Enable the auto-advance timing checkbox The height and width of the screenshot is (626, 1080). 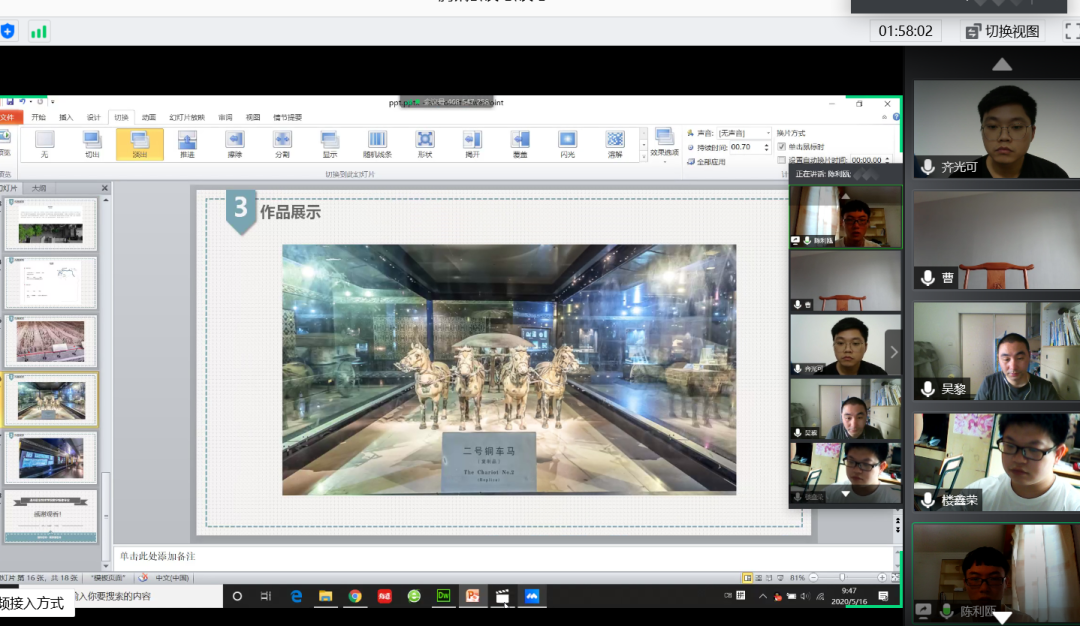tap(782, 160)
